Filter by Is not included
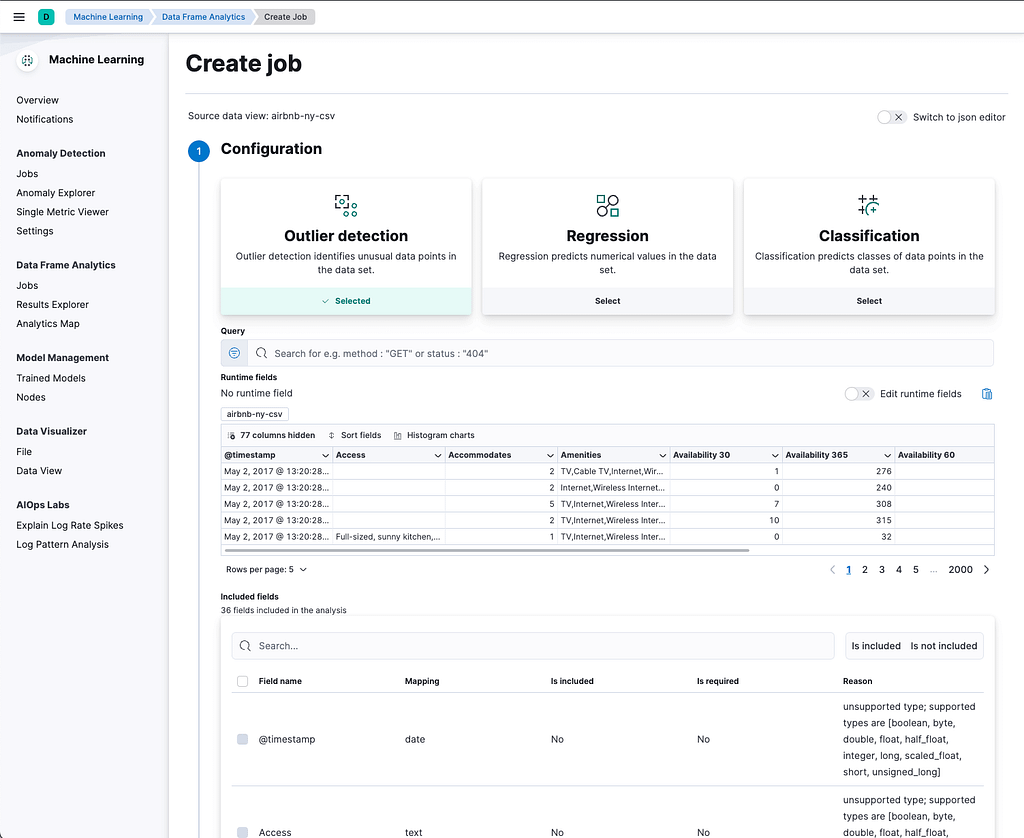This screenshot has height=838, width=1024. pos(944,646)
